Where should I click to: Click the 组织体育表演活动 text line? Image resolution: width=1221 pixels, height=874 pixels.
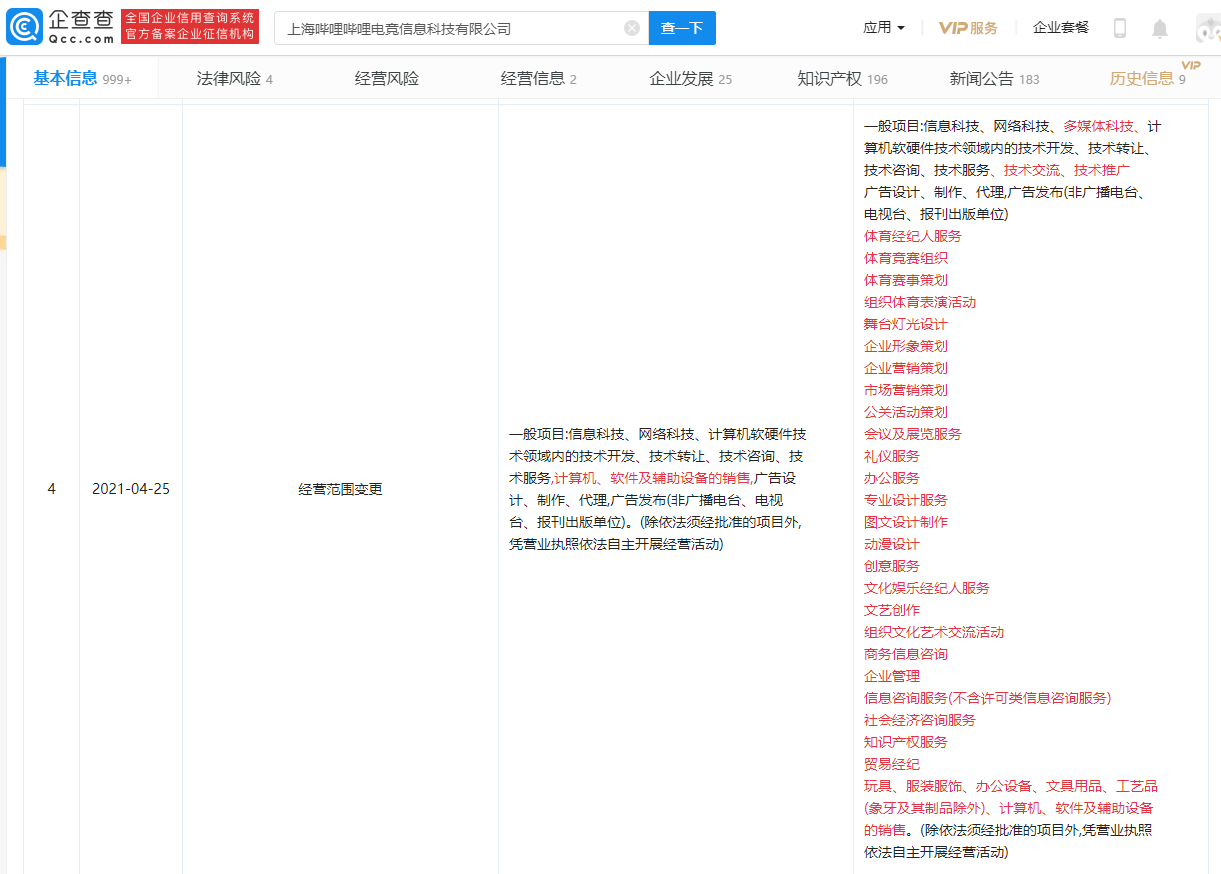coord(920,302)
